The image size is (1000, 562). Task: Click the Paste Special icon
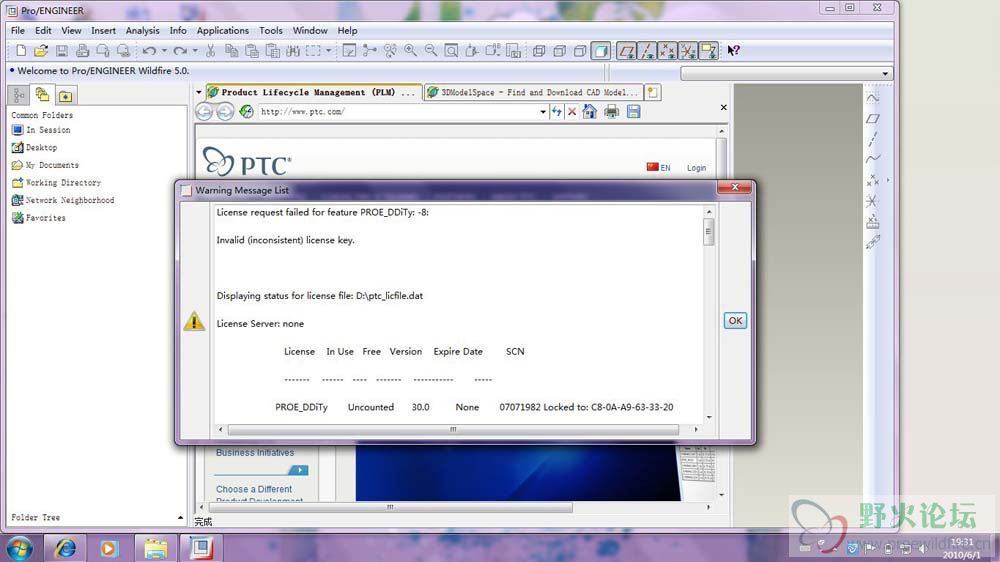tap(273, 50)
